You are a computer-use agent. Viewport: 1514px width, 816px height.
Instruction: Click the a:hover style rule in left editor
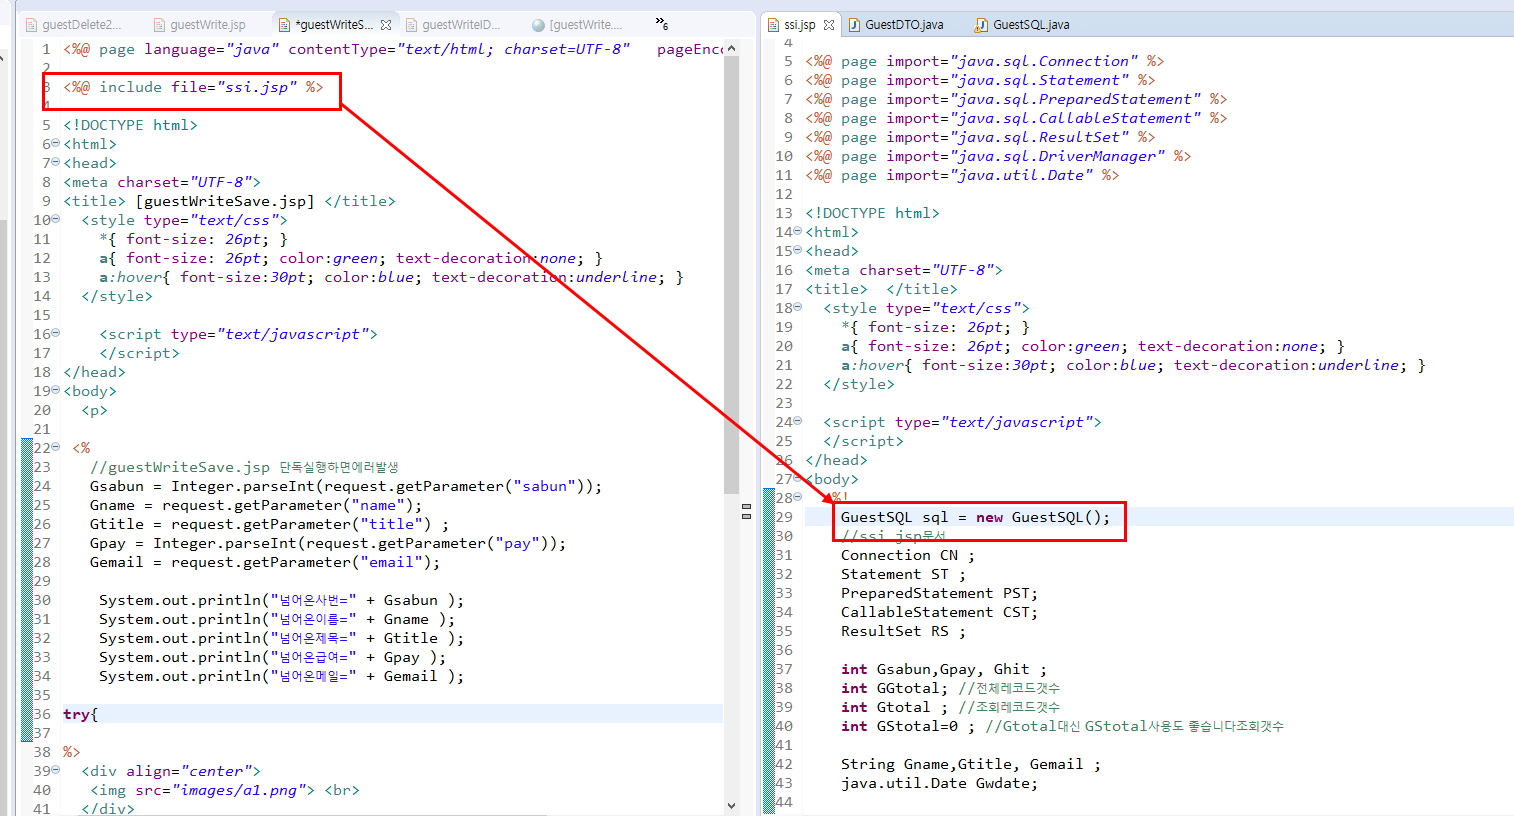tap(391, 277)
